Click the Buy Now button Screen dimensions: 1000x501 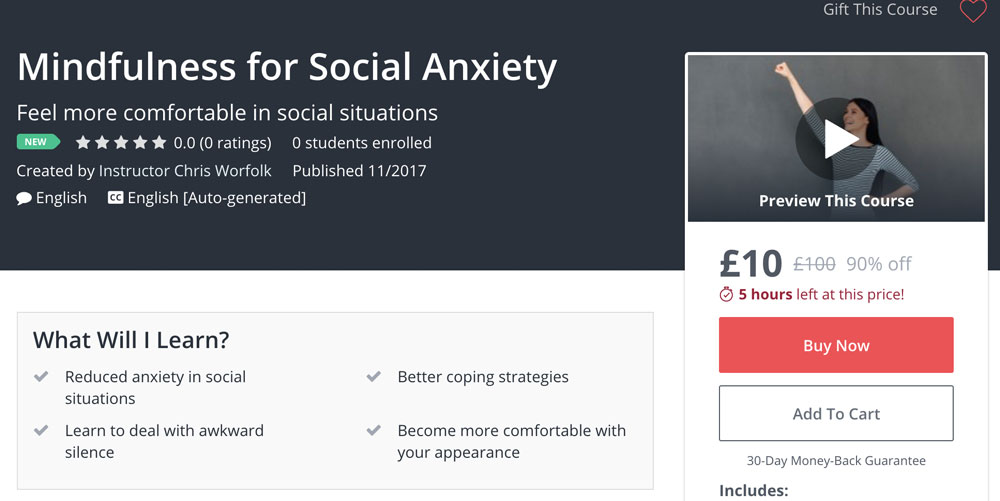coord(836,345)
